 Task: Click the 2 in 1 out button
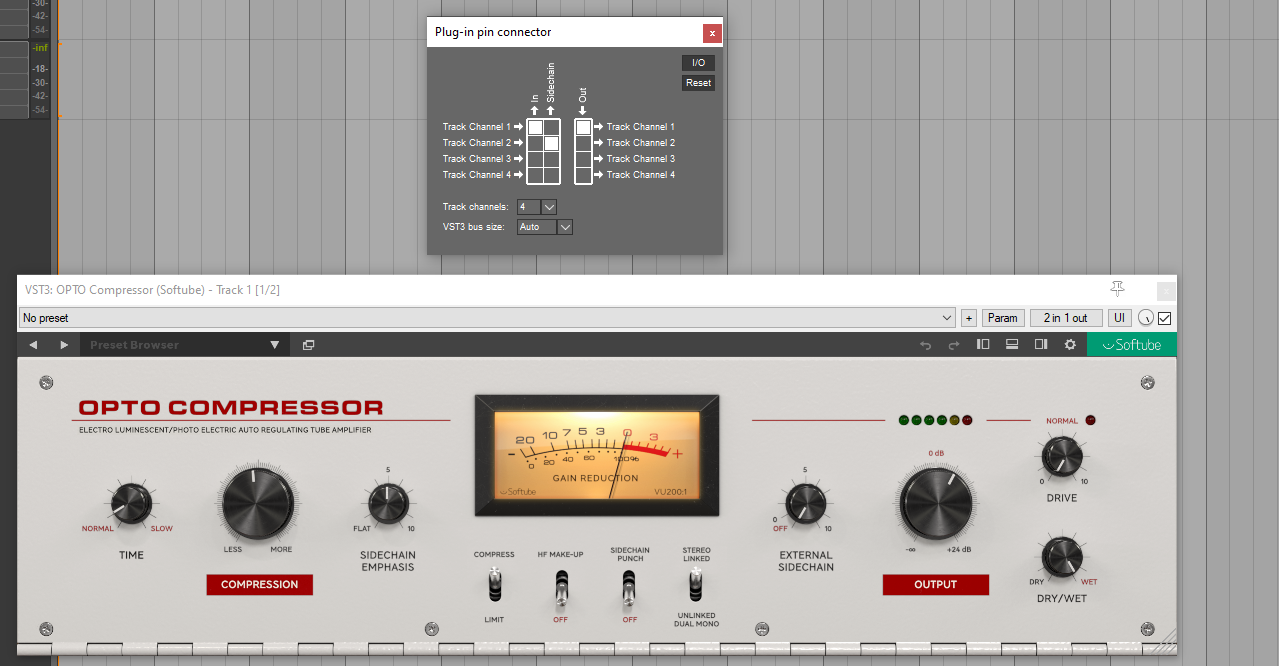1066,318
